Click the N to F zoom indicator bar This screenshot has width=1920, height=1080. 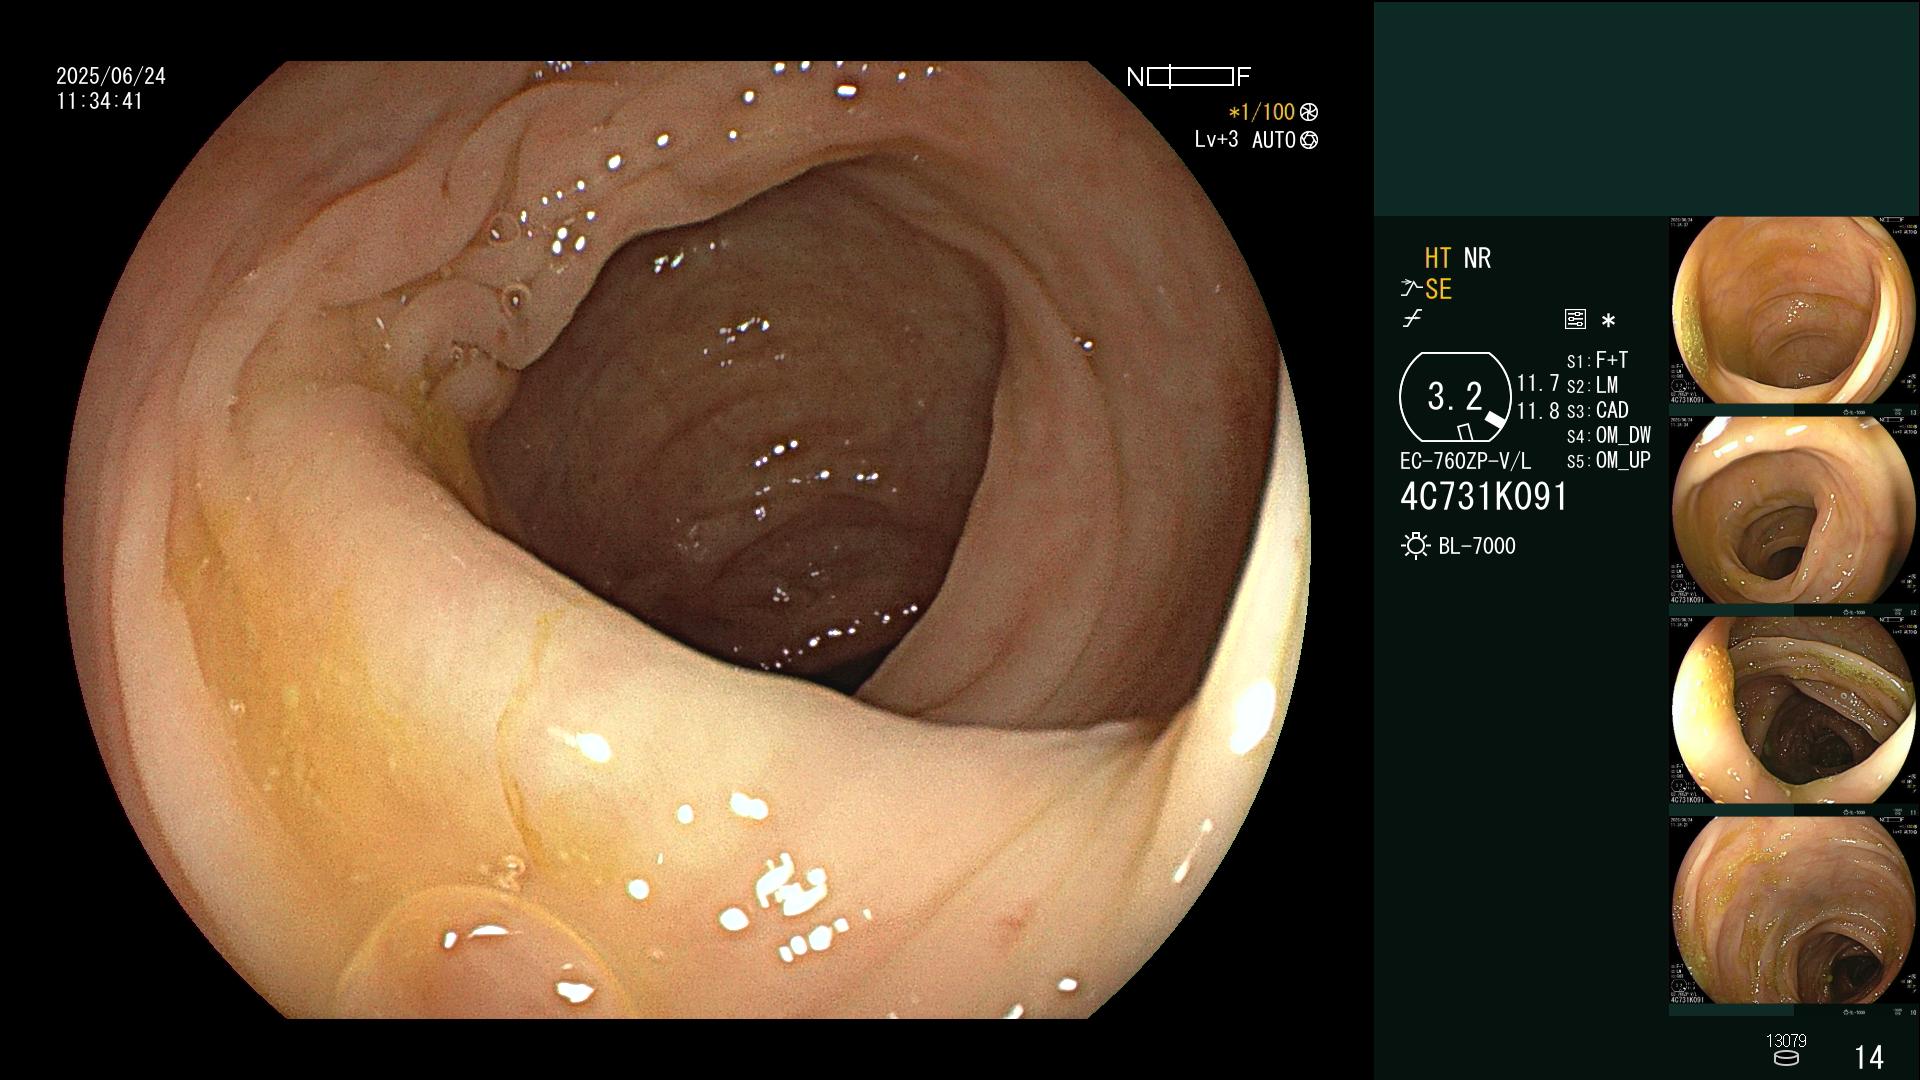[x=1189, y=77]
